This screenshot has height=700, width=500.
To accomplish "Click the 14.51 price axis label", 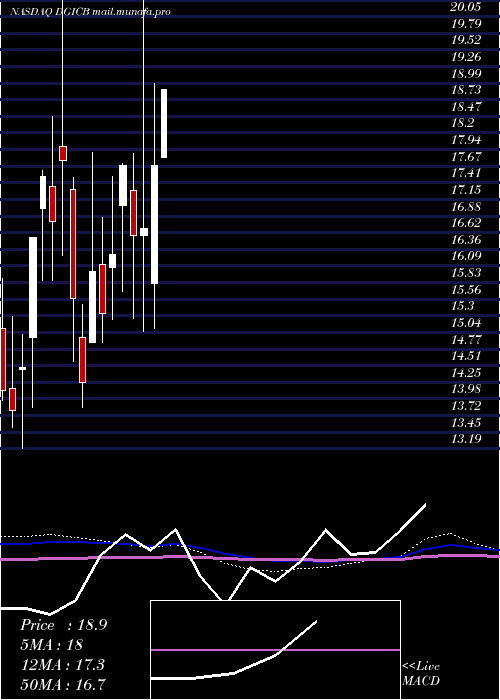I will coord(466,356).
